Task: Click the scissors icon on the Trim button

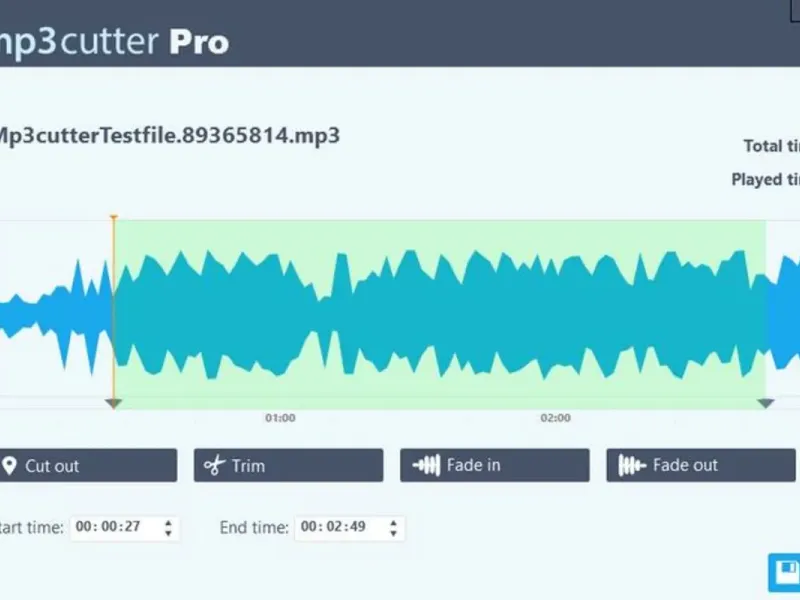Action: [214, 465]
